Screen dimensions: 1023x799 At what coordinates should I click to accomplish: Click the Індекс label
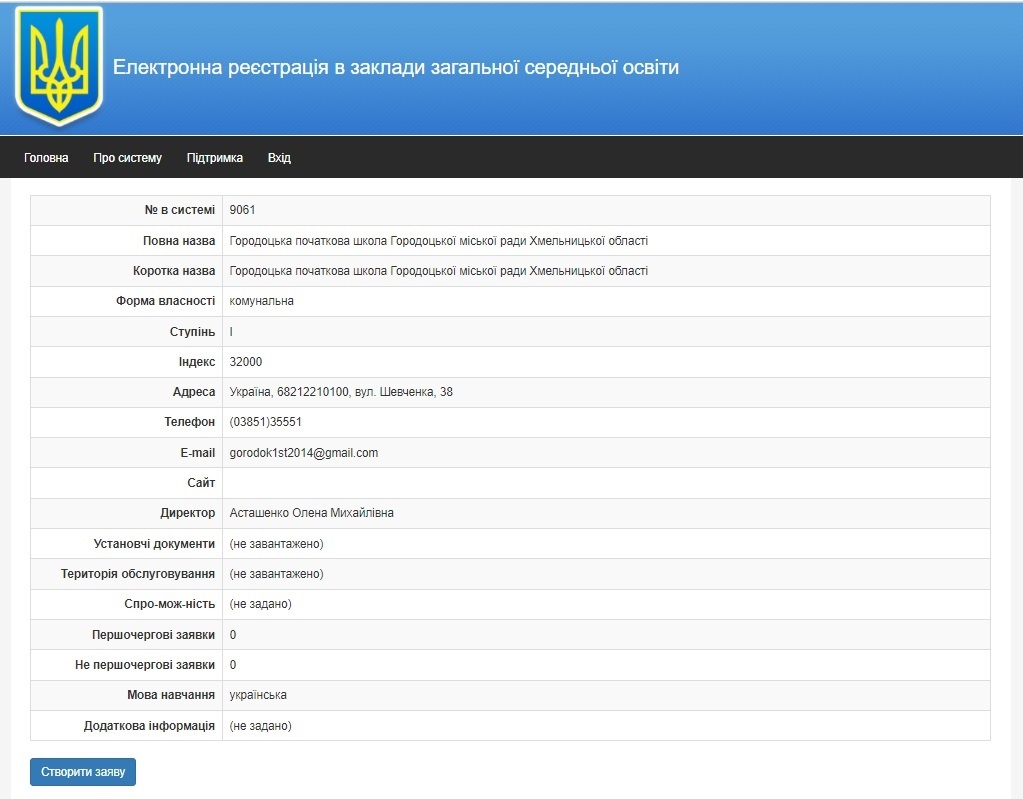pyautogui.click(x=197, y=361)
